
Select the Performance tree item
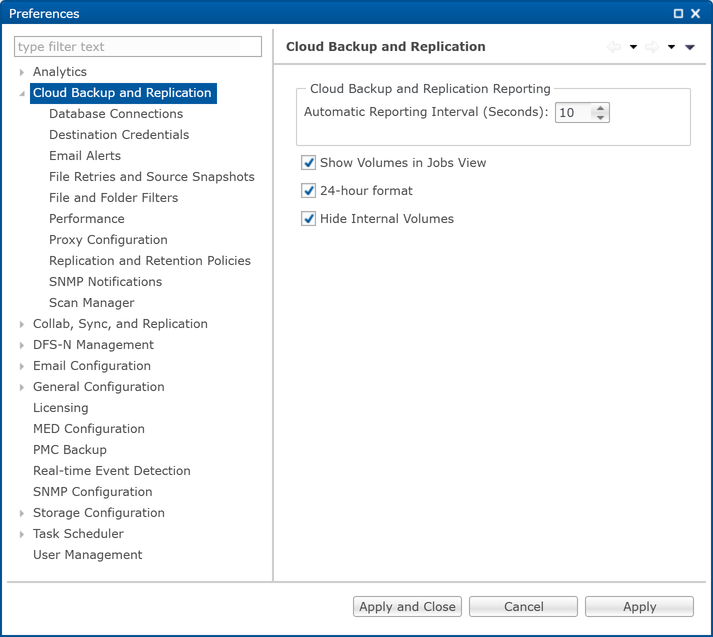(87, 219)
